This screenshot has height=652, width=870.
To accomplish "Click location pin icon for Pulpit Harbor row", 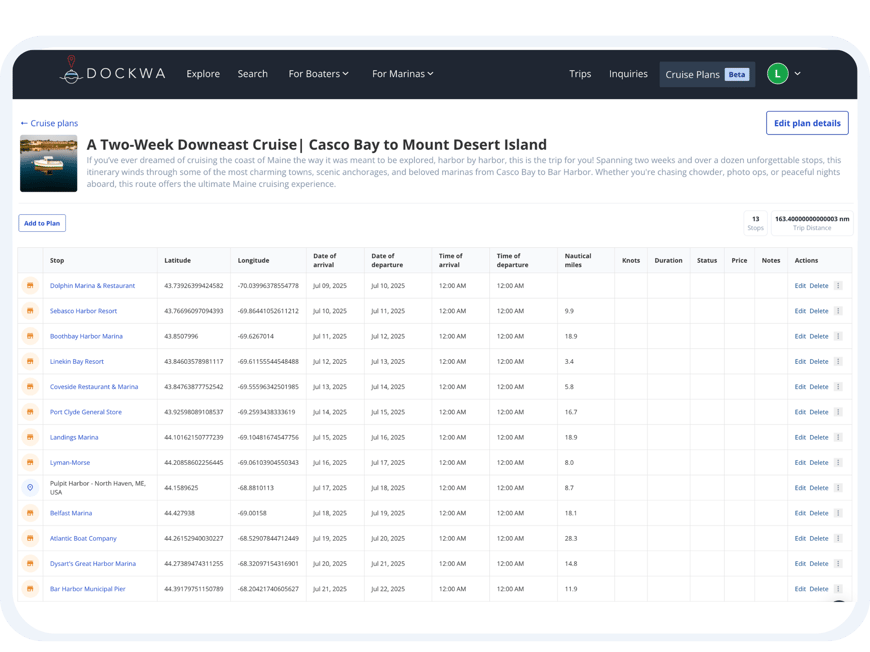I will [31, 488].
